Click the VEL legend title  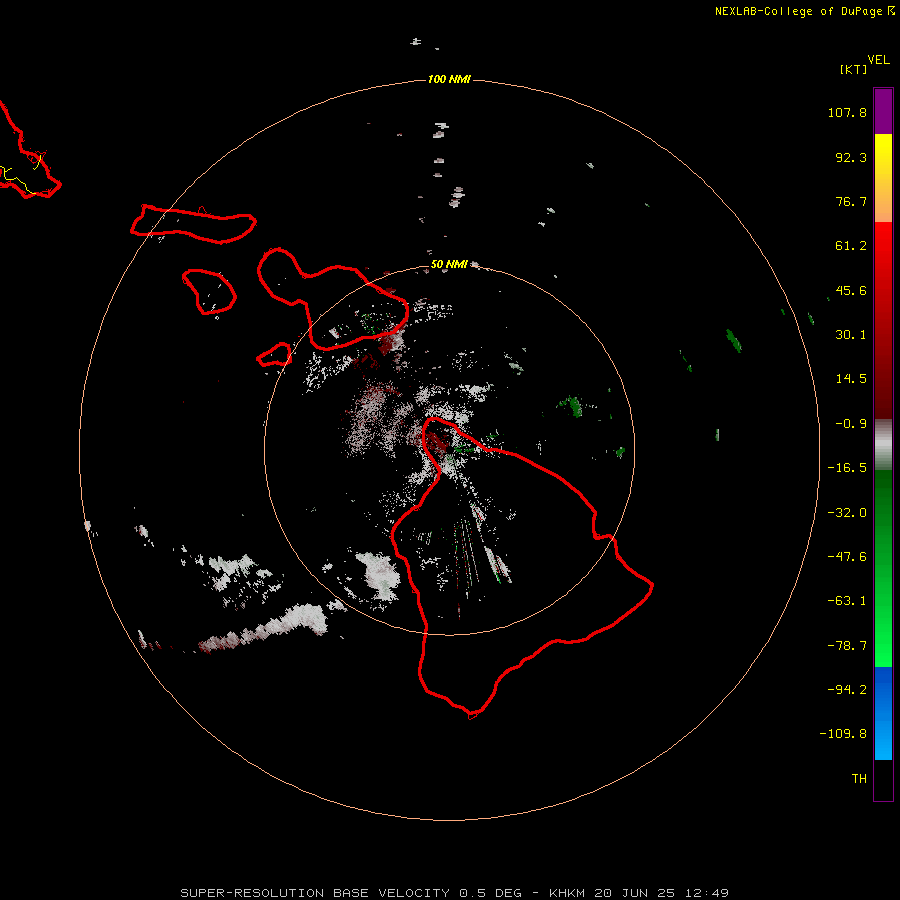tap(878, 60)
